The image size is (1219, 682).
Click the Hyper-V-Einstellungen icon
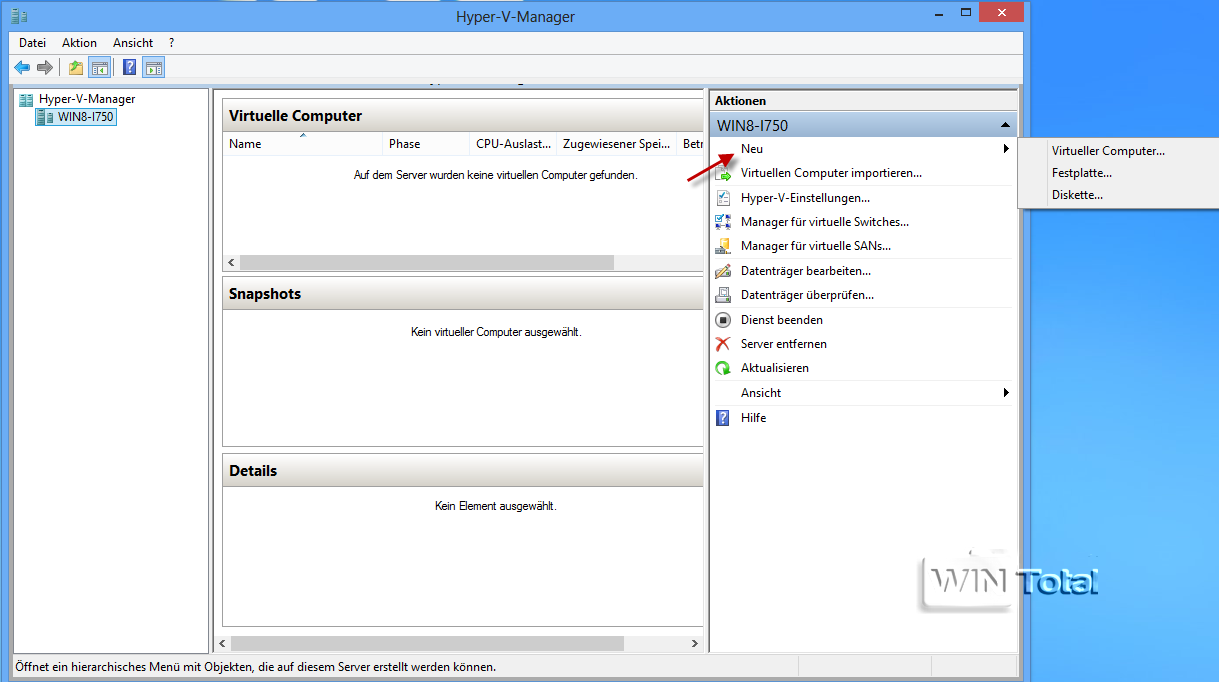click(x=723, y=198)
